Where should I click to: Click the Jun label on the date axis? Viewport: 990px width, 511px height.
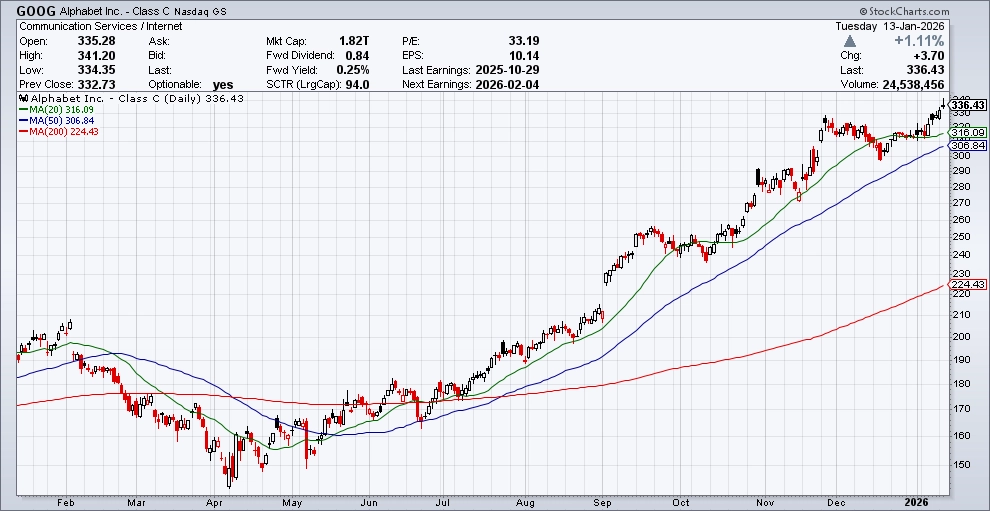click(x=369, y=502)
